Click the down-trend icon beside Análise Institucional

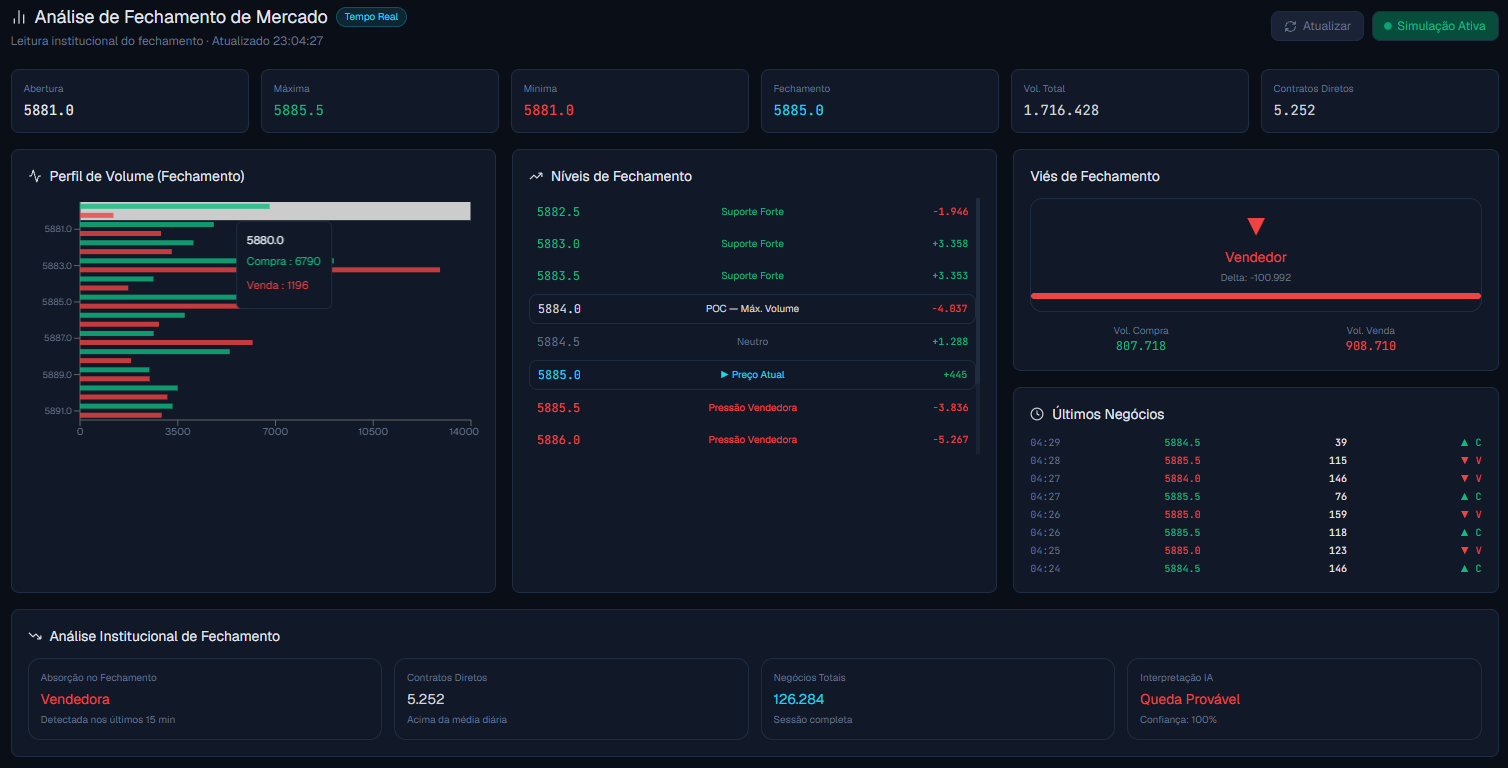(x=35, y=636)
